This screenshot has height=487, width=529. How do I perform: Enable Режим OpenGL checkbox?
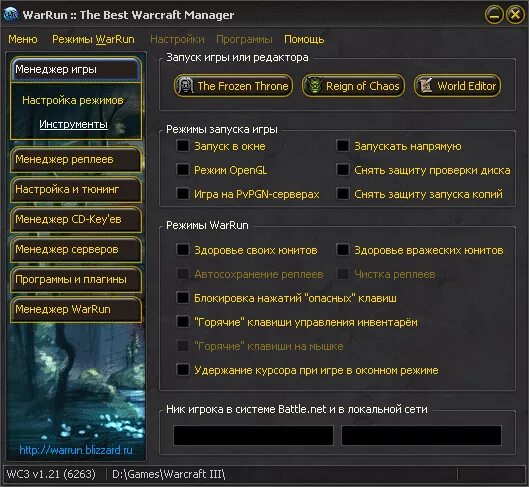[183, 170]
